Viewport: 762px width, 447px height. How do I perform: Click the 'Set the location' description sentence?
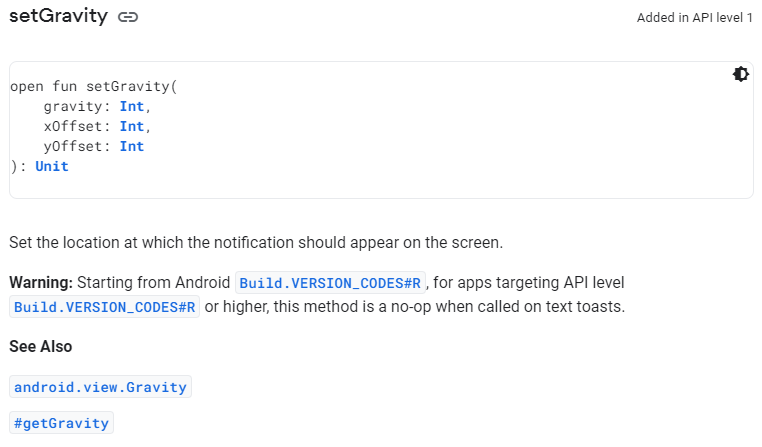[256, 242]
